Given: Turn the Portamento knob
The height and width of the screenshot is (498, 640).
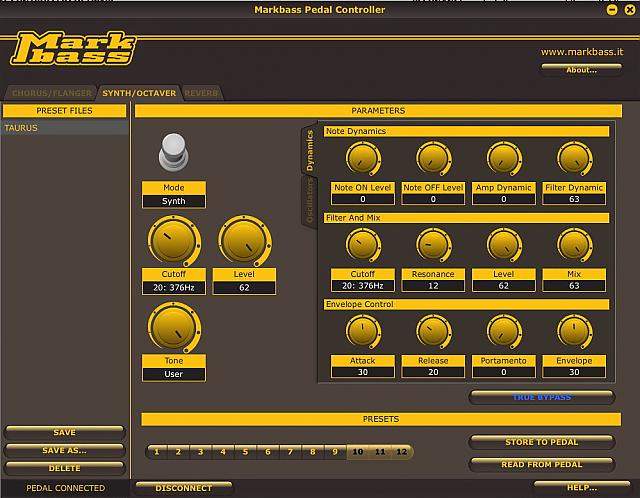Looking at the screenshot, I should click(x=504, y=331).
